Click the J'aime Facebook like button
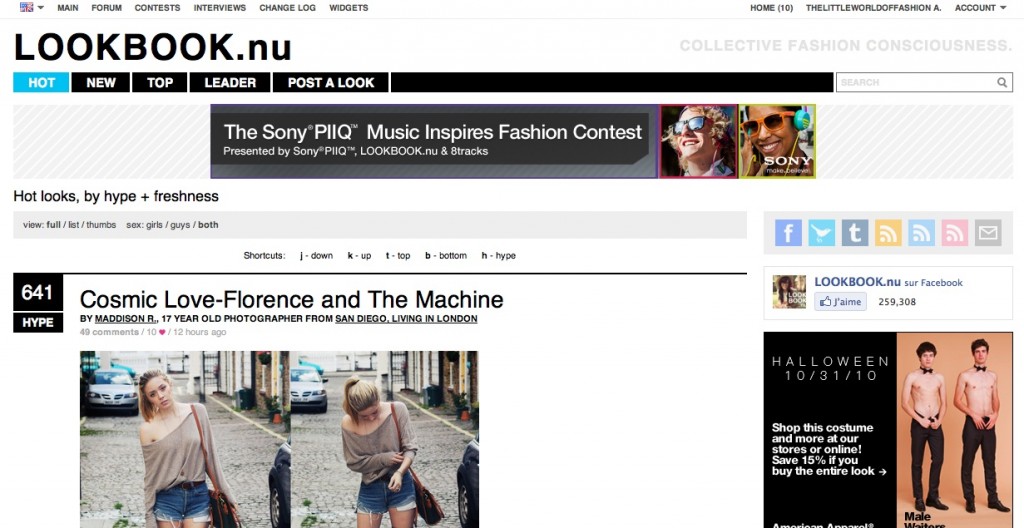 coord(840,301)
